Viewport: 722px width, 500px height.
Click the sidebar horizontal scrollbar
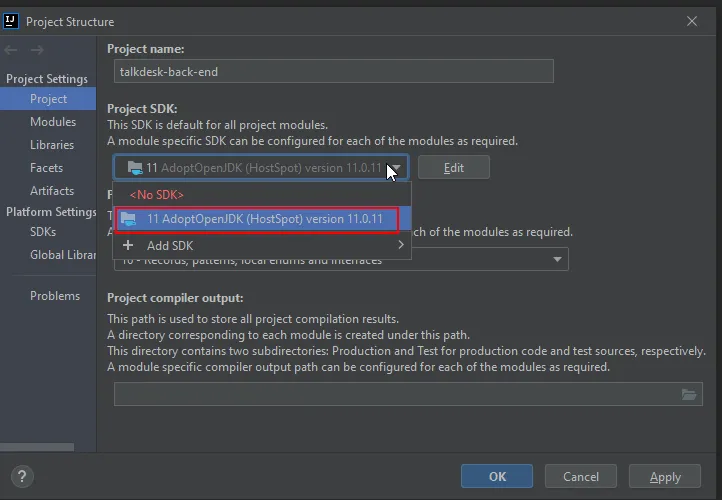tap(37, 447)
